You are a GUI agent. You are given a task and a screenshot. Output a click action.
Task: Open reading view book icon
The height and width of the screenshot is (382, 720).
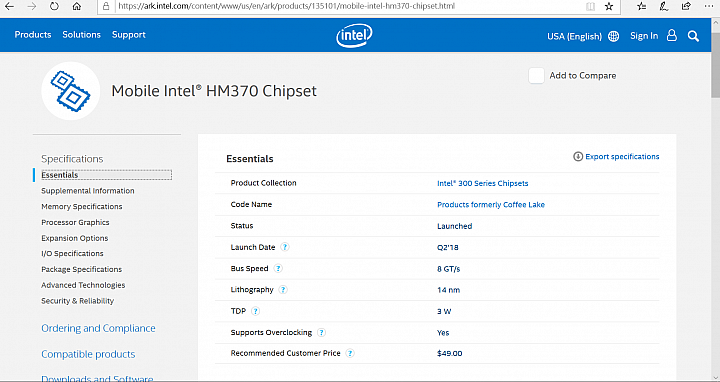pos(590,6)
